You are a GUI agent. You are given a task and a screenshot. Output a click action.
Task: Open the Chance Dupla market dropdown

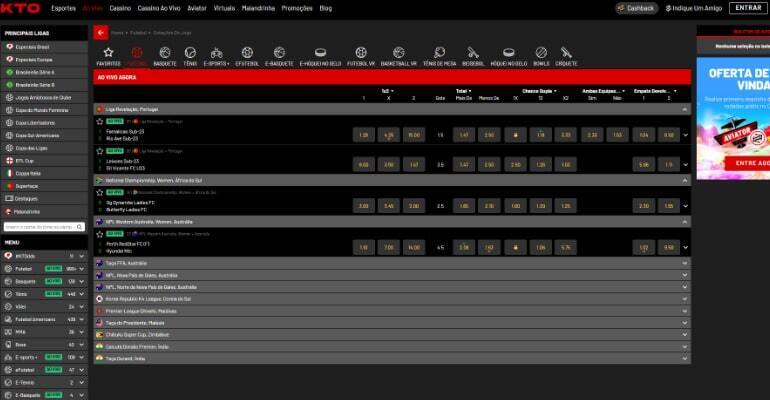tap(539, 91)
